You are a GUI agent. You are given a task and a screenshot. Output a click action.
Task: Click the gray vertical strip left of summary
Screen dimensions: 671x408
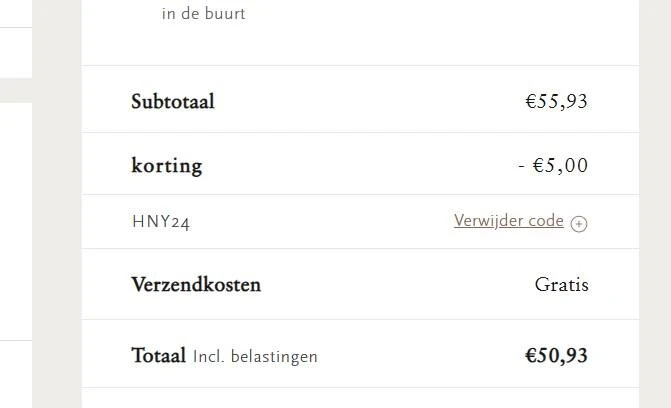tap(56, 204)
